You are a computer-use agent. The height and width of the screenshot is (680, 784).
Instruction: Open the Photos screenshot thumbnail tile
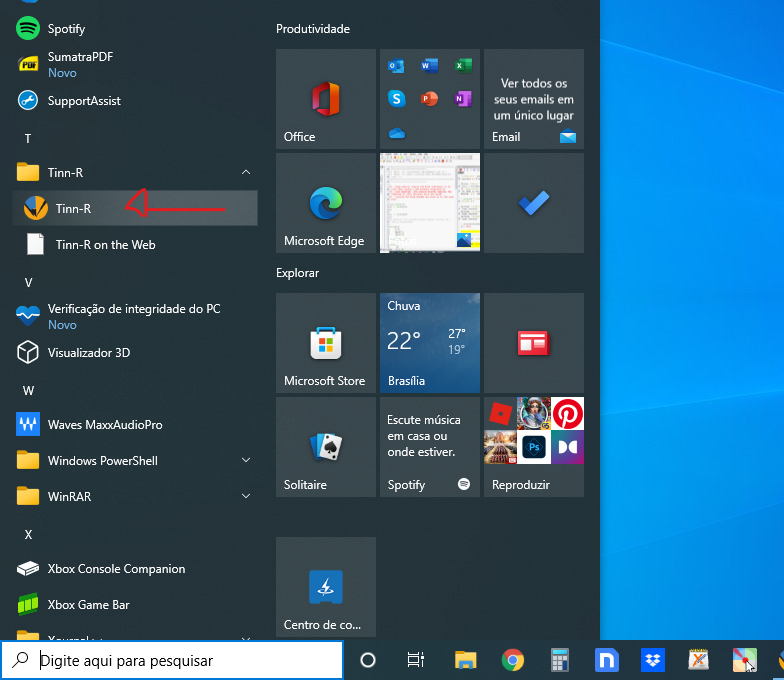point(430,203)
